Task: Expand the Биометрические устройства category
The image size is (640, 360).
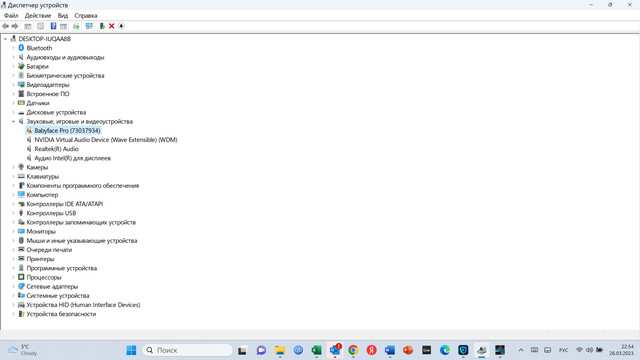Action: (13, 76)
